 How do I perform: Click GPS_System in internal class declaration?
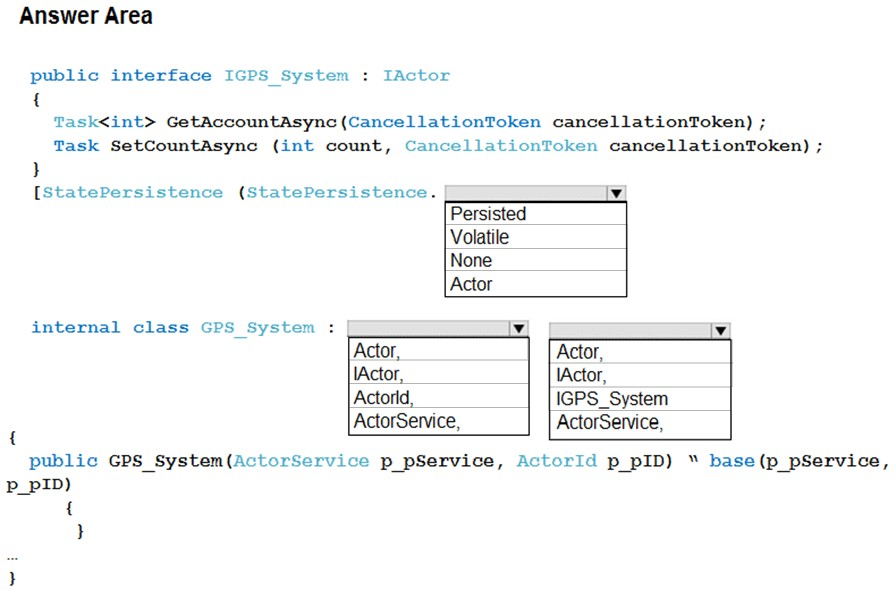(x=257, y=328)
